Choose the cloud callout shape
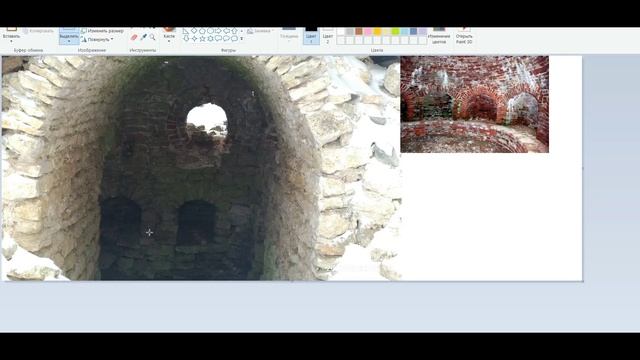The height and width of the screenshot is (360, 640). [234, 38]
